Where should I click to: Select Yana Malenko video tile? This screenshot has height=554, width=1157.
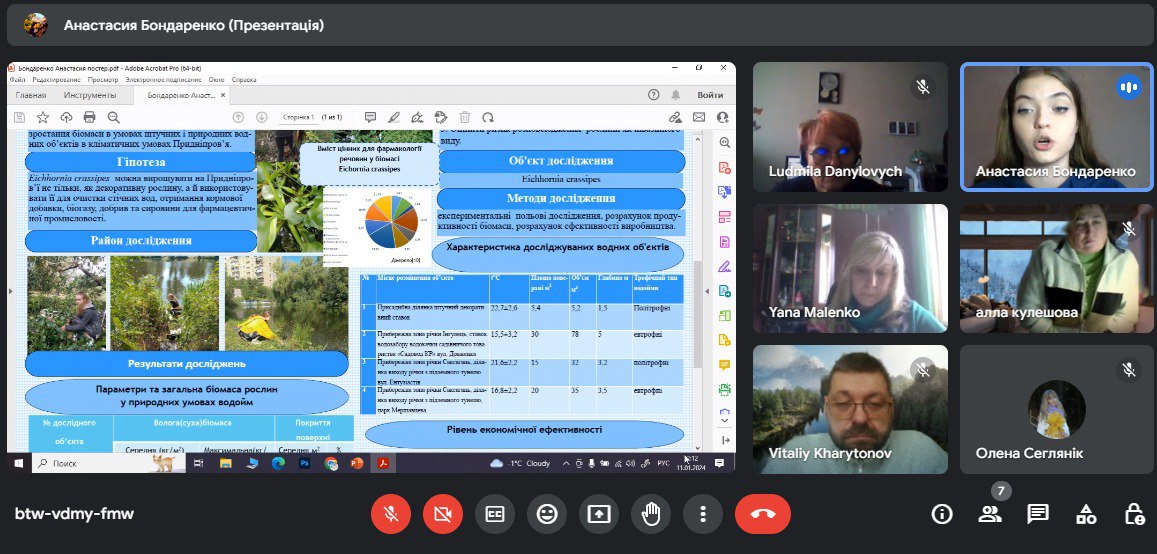click(x=850, y=269)
